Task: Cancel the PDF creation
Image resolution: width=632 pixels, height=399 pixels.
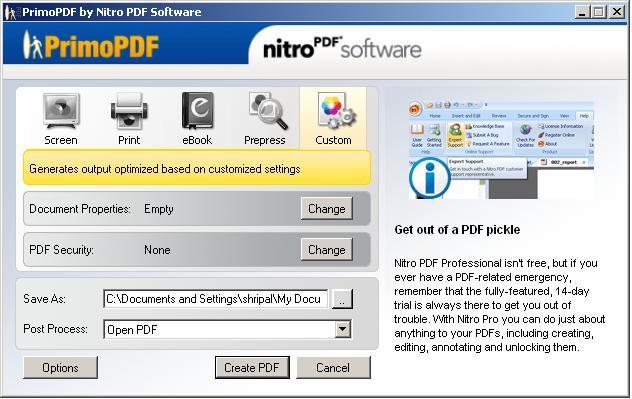Action: click(333, 368)
